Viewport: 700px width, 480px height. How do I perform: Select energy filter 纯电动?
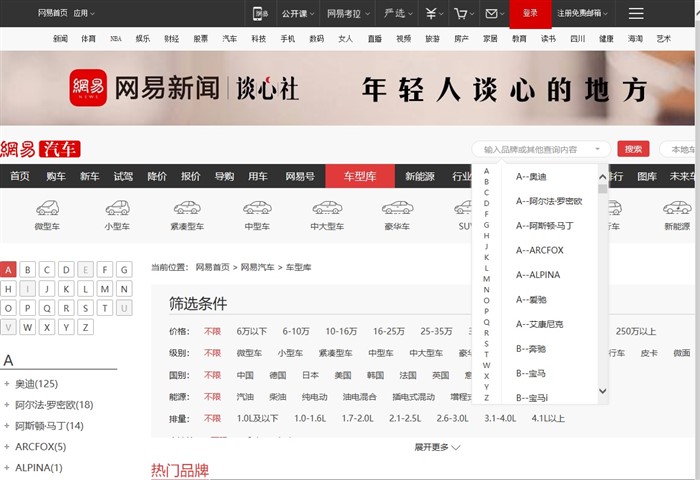[314, 397]
